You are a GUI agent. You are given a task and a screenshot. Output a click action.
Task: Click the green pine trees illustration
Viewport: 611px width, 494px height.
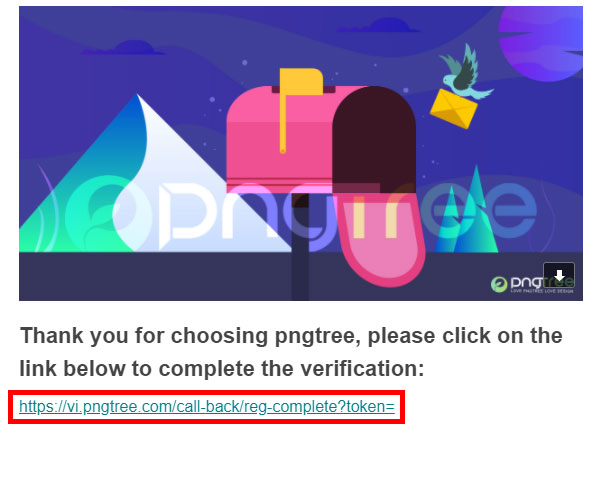coord(466,211)
